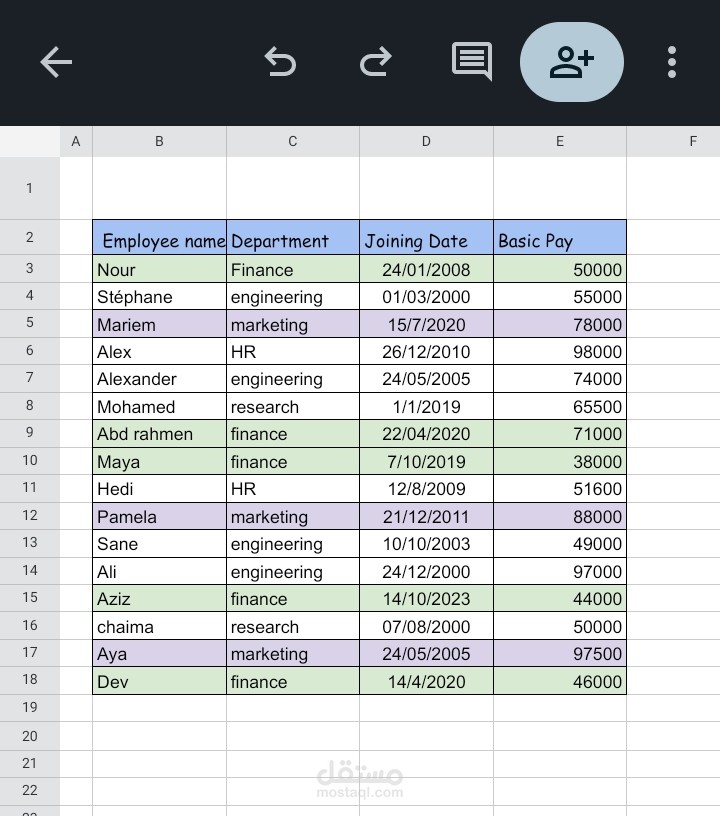Select column D header
Screen dimensions: 720x816
click(426, 142)
